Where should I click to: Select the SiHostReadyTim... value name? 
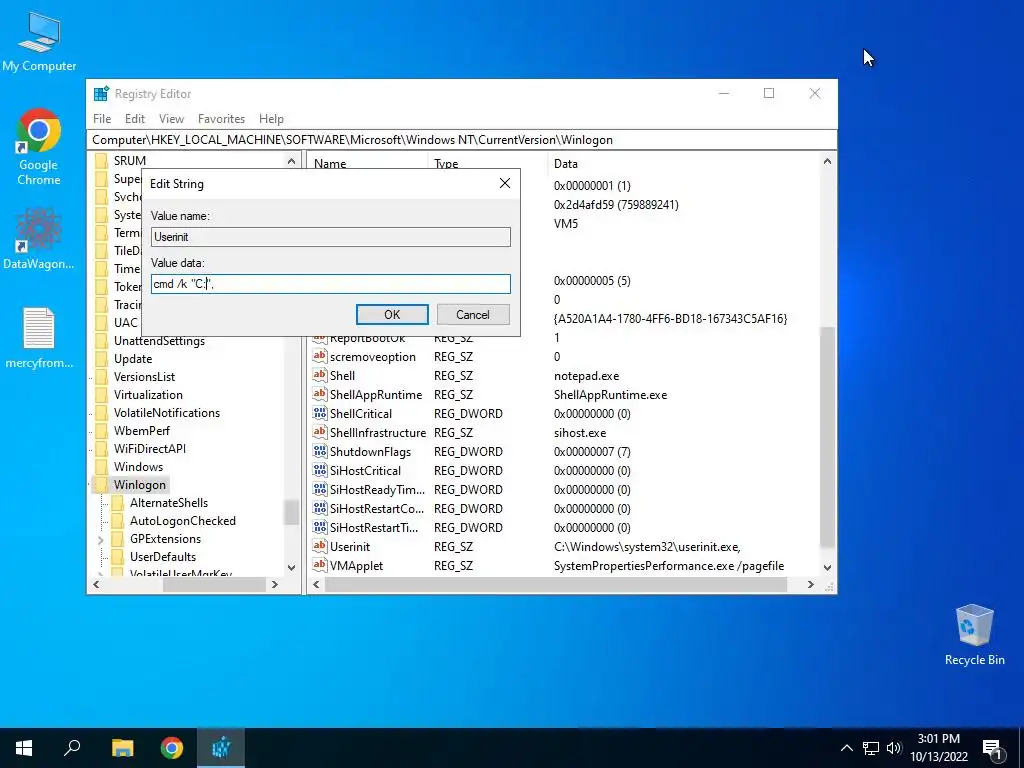pyautogui.click(x=377, y=489)
